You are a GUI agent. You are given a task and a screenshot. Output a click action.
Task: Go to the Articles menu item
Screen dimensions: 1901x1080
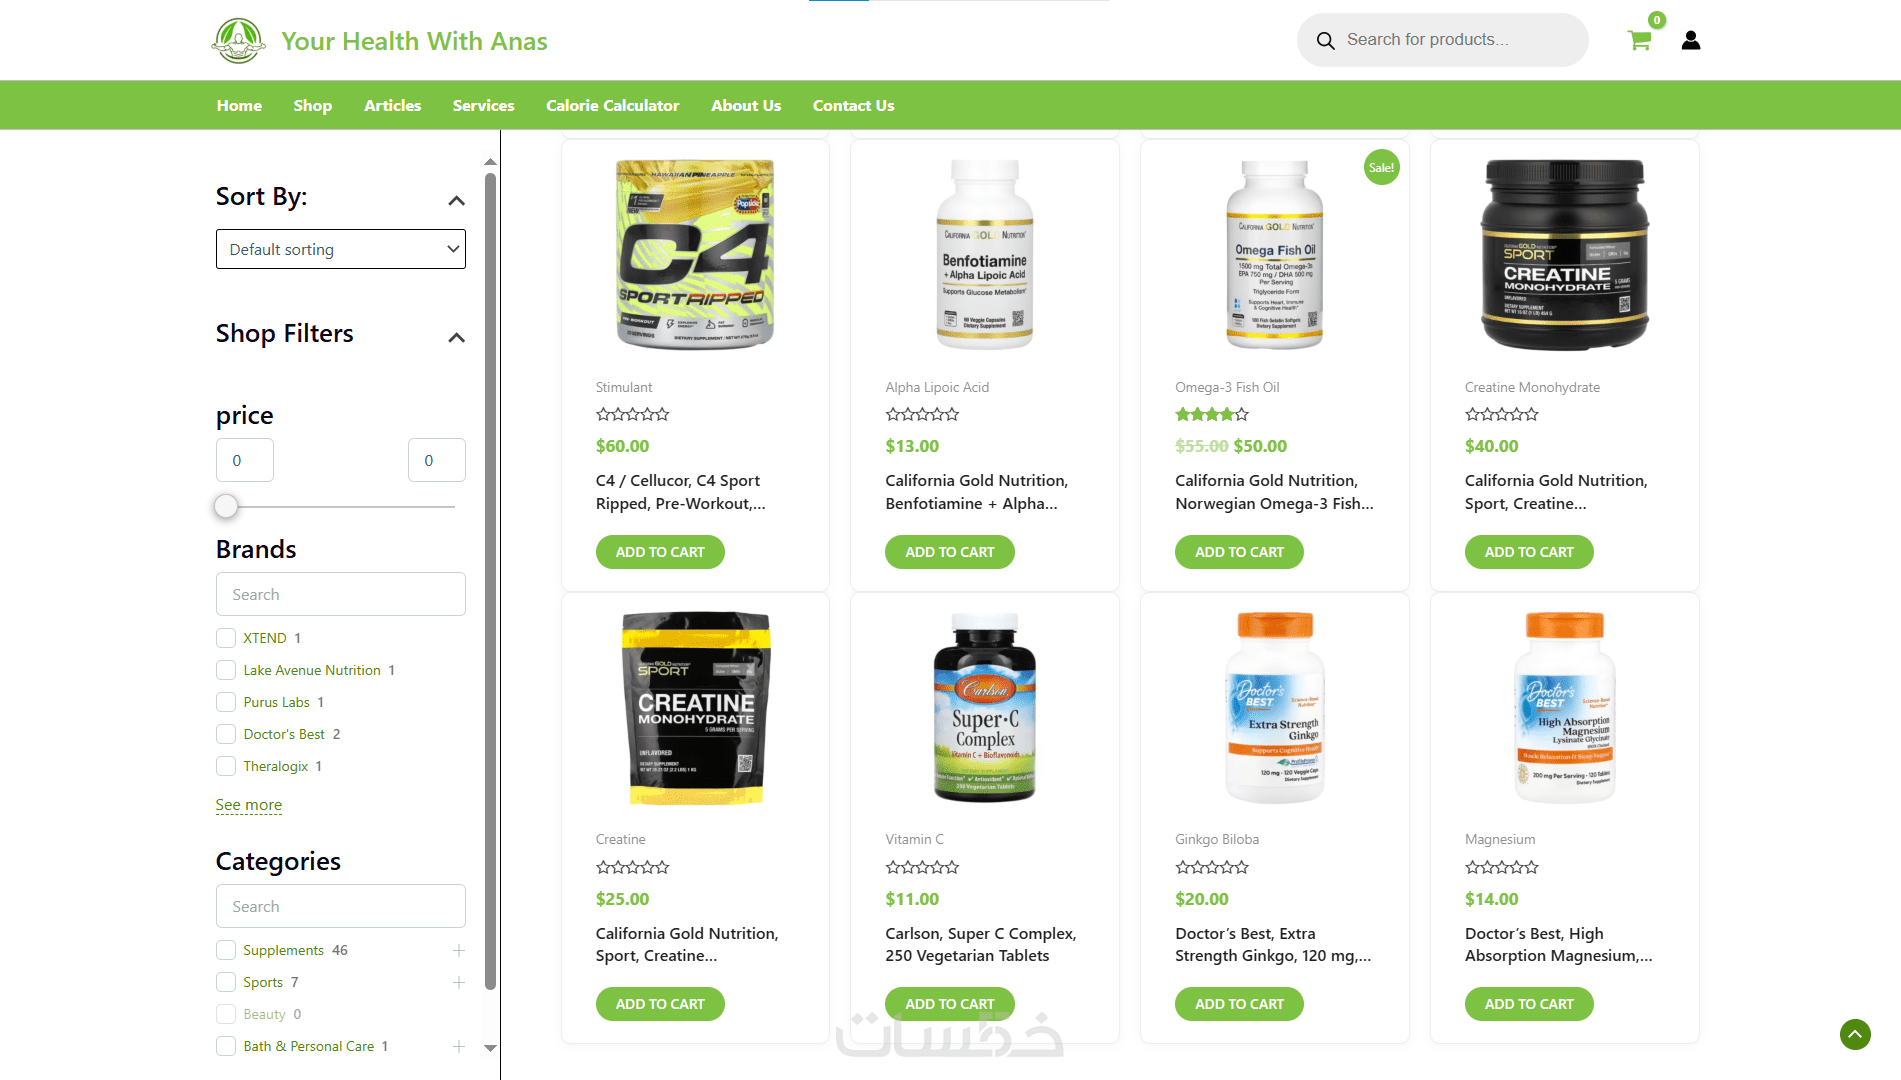pos(392,105)
